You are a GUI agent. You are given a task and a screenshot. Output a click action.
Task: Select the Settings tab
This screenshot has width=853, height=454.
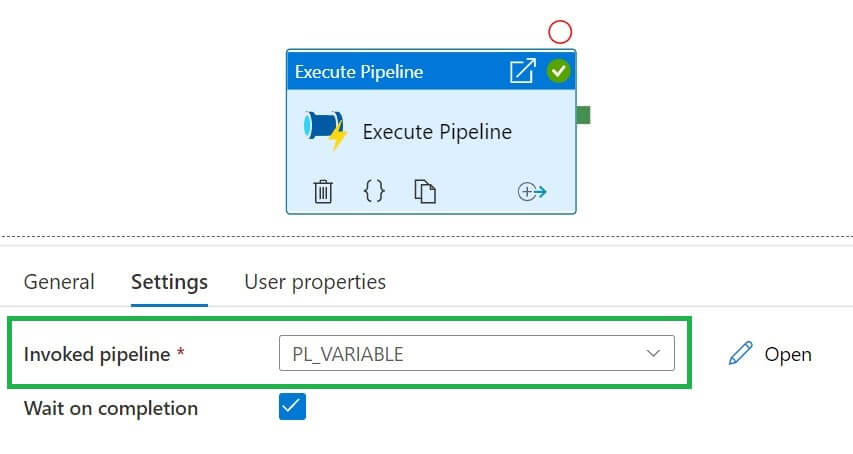169,282
